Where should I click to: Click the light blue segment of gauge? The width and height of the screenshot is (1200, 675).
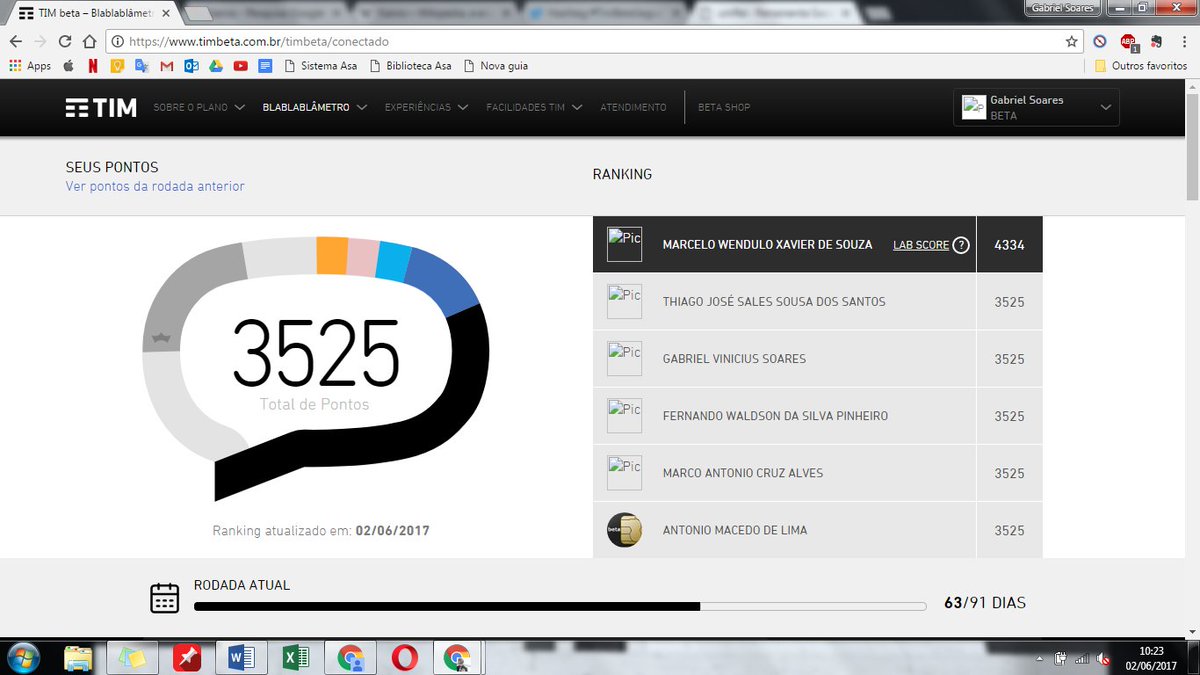[393, 262]
